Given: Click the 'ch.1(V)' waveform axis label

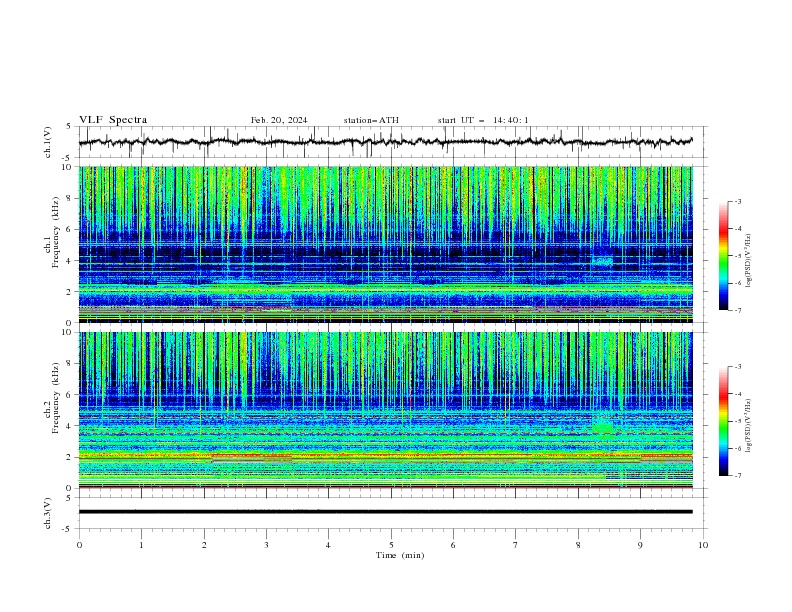Looking at the screenshot, I should coord(48,142).
